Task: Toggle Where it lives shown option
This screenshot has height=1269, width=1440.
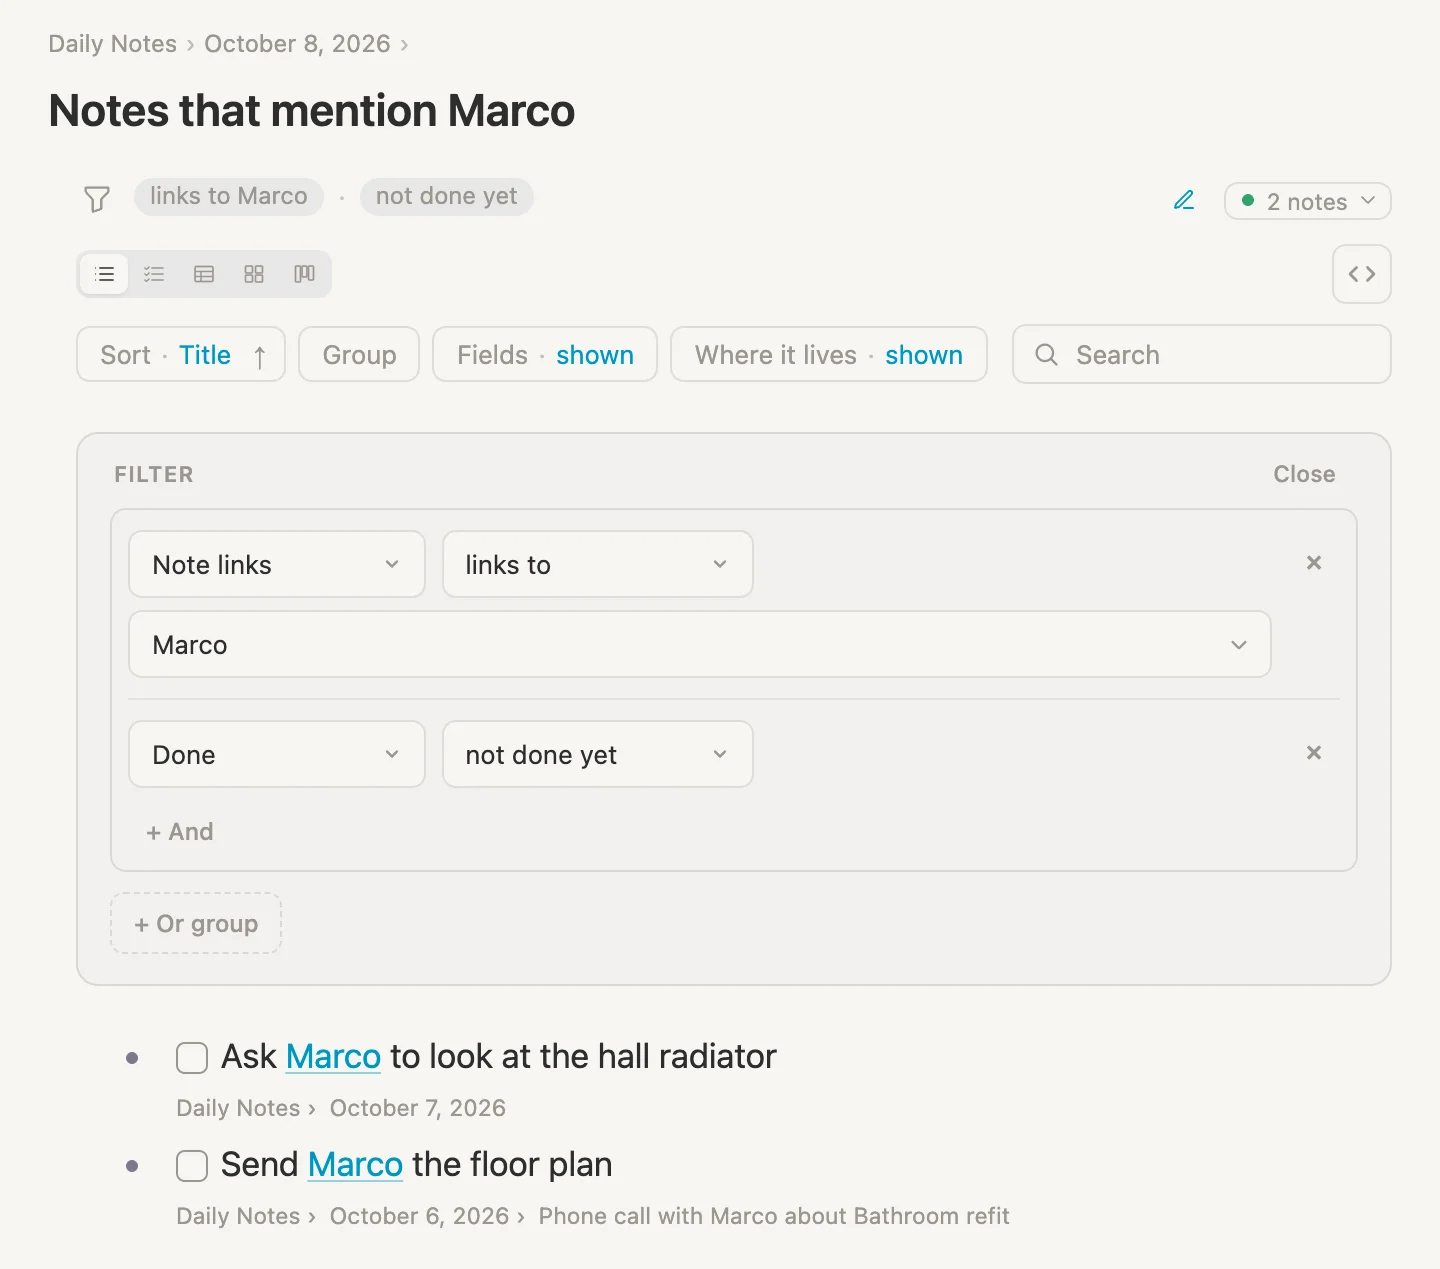Action: 829,355
